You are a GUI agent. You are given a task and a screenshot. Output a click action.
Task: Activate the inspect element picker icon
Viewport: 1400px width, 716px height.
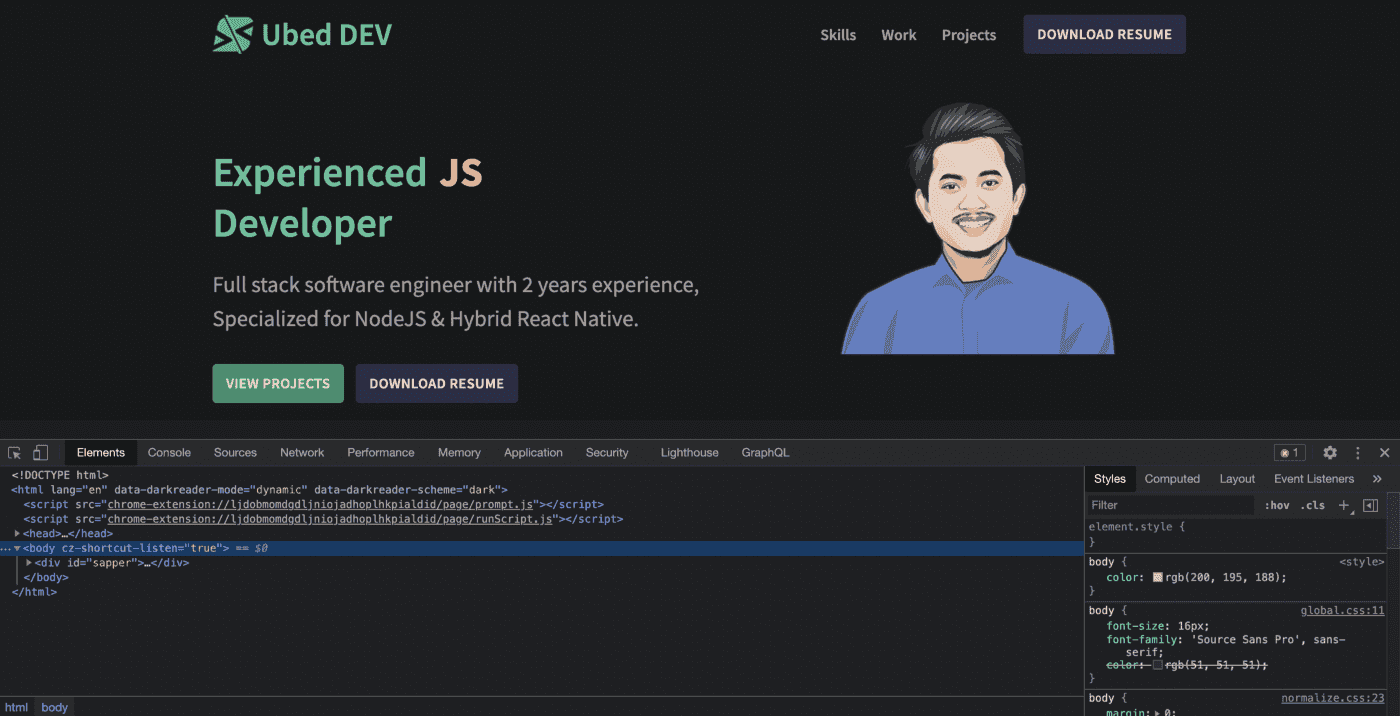tap(15, 453)
